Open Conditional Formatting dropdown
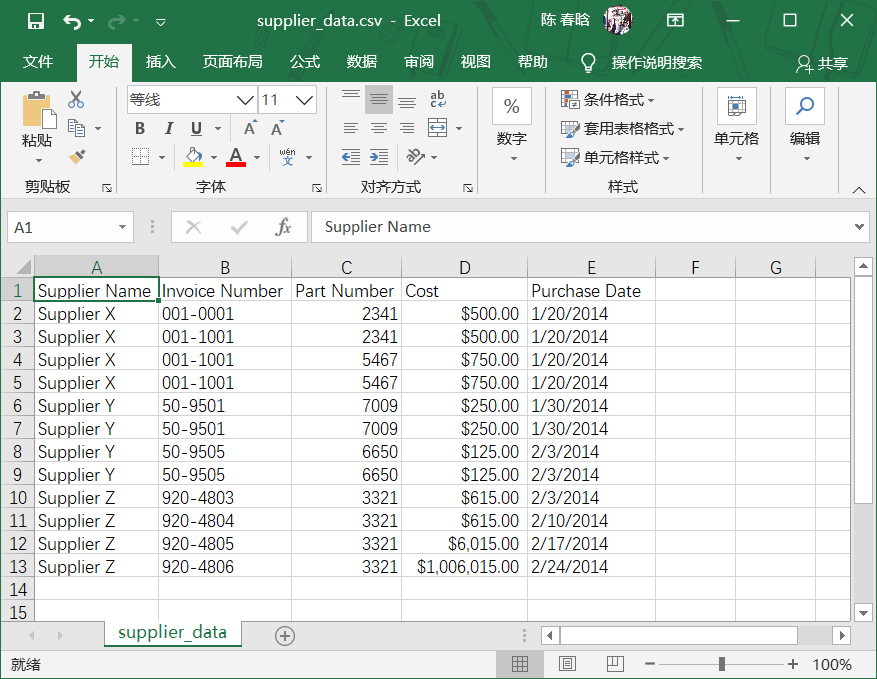Image resolution: width=877 pixels, height=679 pixels. click(608, 100)
